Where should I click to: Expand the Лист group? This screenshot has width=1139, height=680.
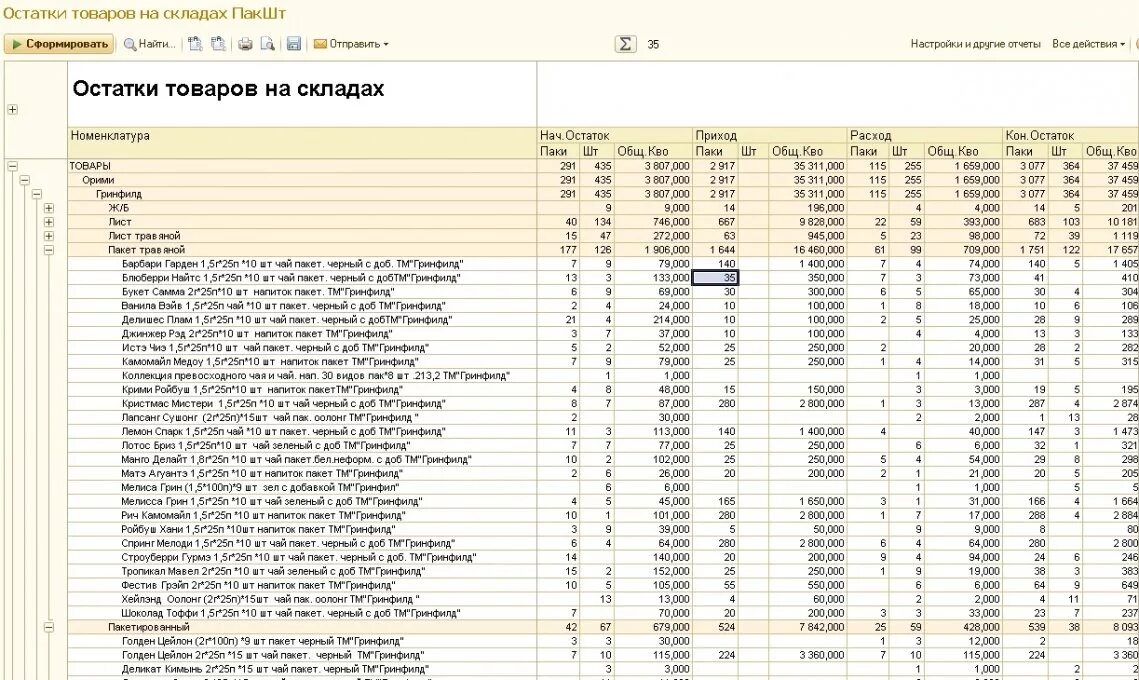[x=49, y=222]
